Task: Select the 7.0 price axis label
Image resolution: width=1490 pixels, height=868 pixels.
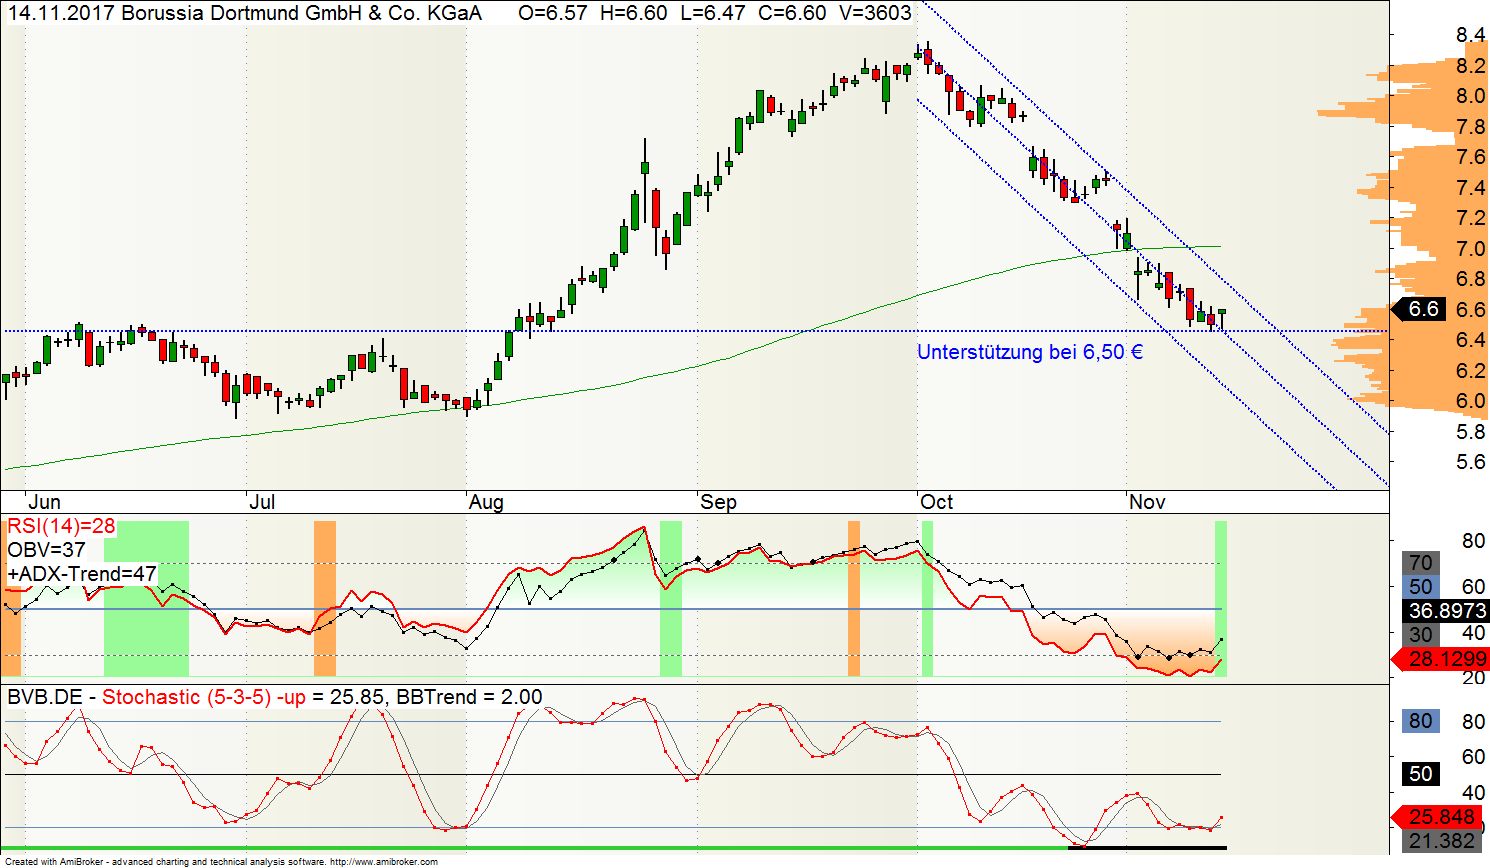Action: click(x=1470, y=249)
